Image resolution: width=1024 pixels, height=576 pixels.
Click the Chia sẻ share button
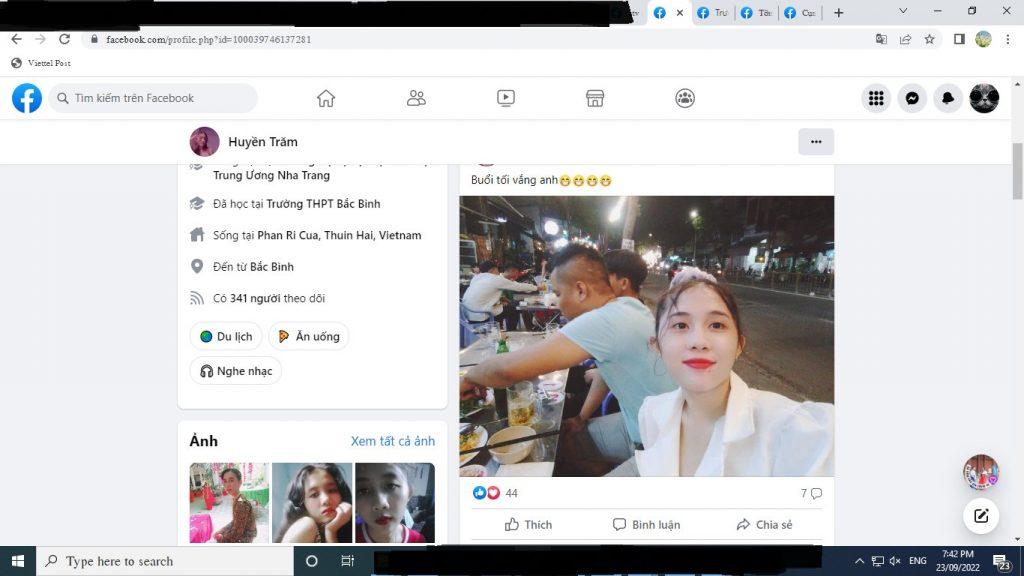[764, 525]
